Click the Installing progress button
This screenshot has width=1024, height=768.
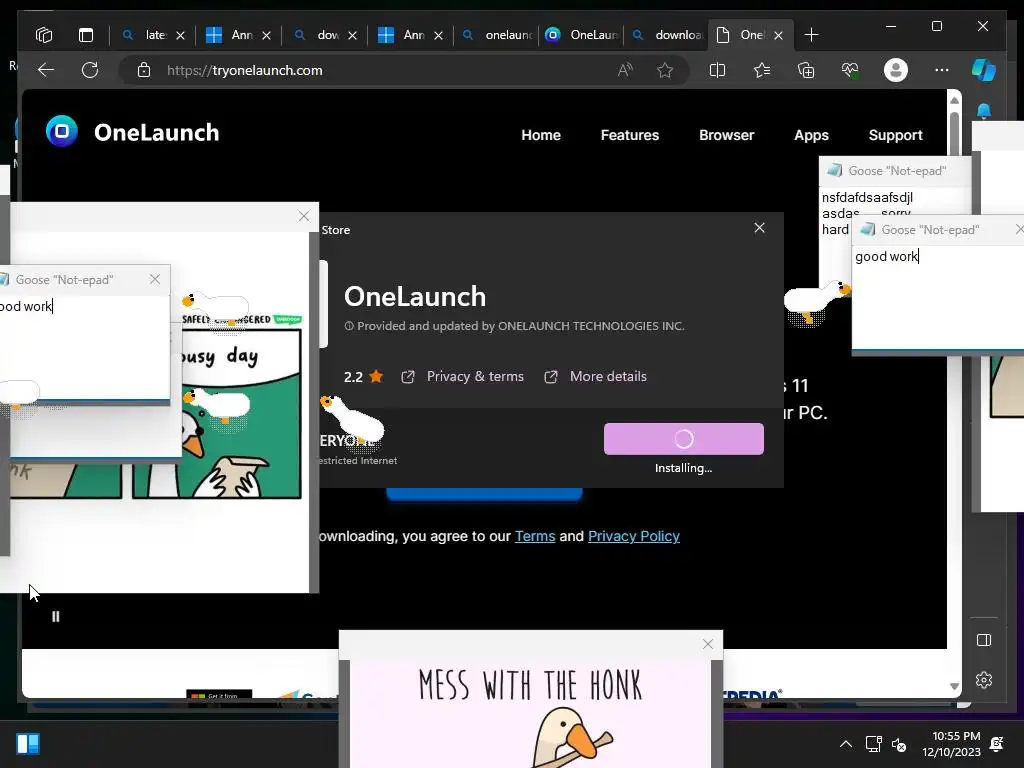(684, 439)
